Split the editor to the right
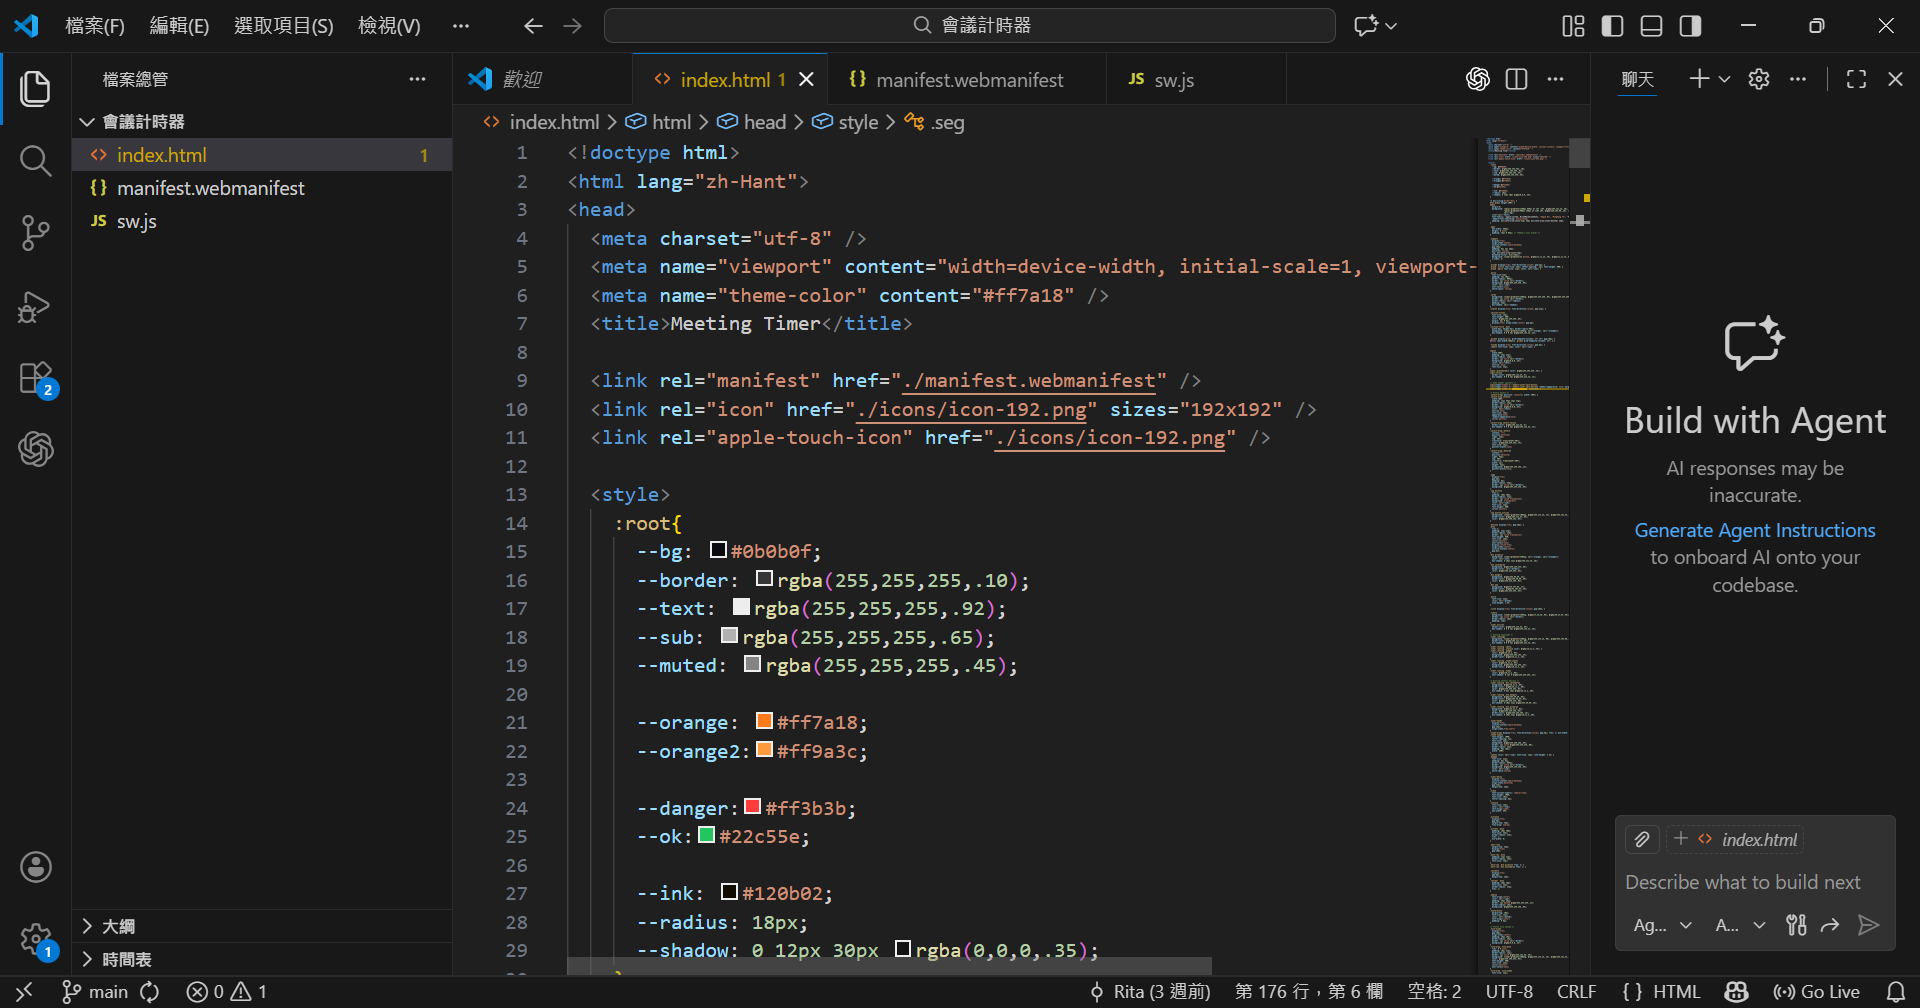The image size is (1920, 1008). click(1516, 79)
